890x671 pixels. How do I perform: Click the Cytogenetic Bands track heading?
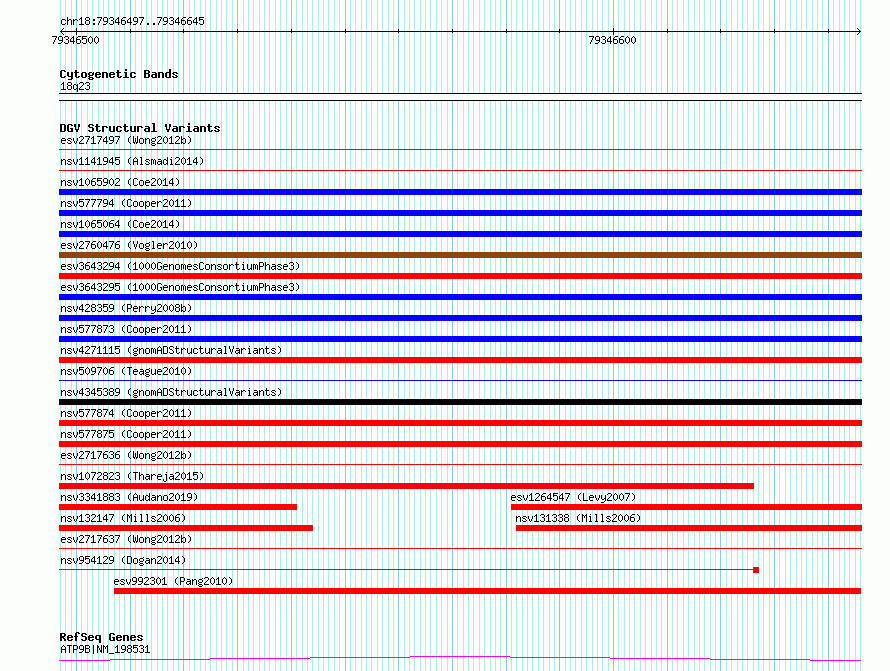pyautogui.click(x=119, y=74)
